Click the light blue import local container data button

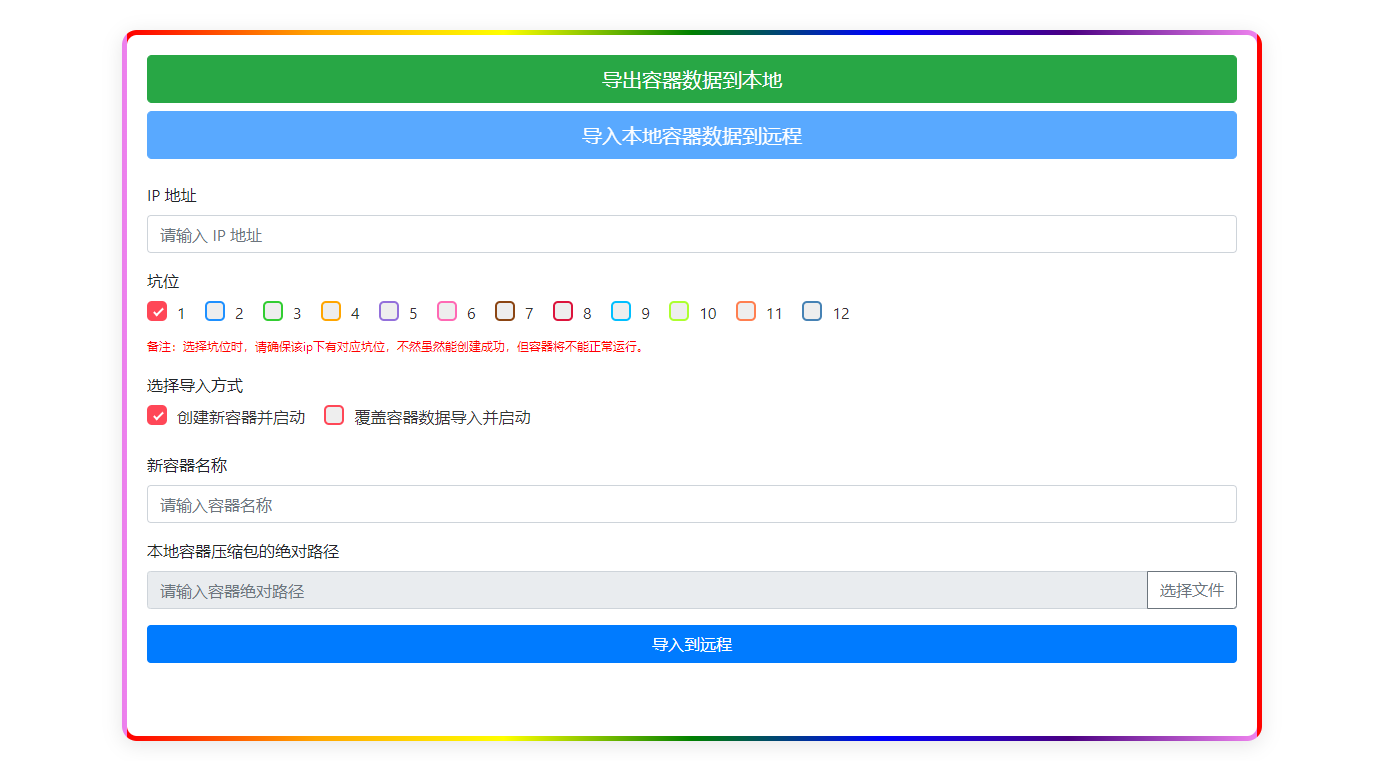pos(691,135)
